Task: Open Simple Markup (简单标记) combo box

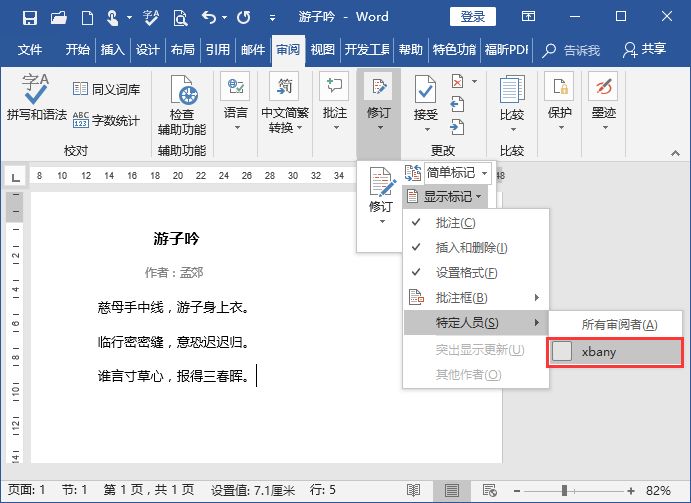Action: click(457, 173)
